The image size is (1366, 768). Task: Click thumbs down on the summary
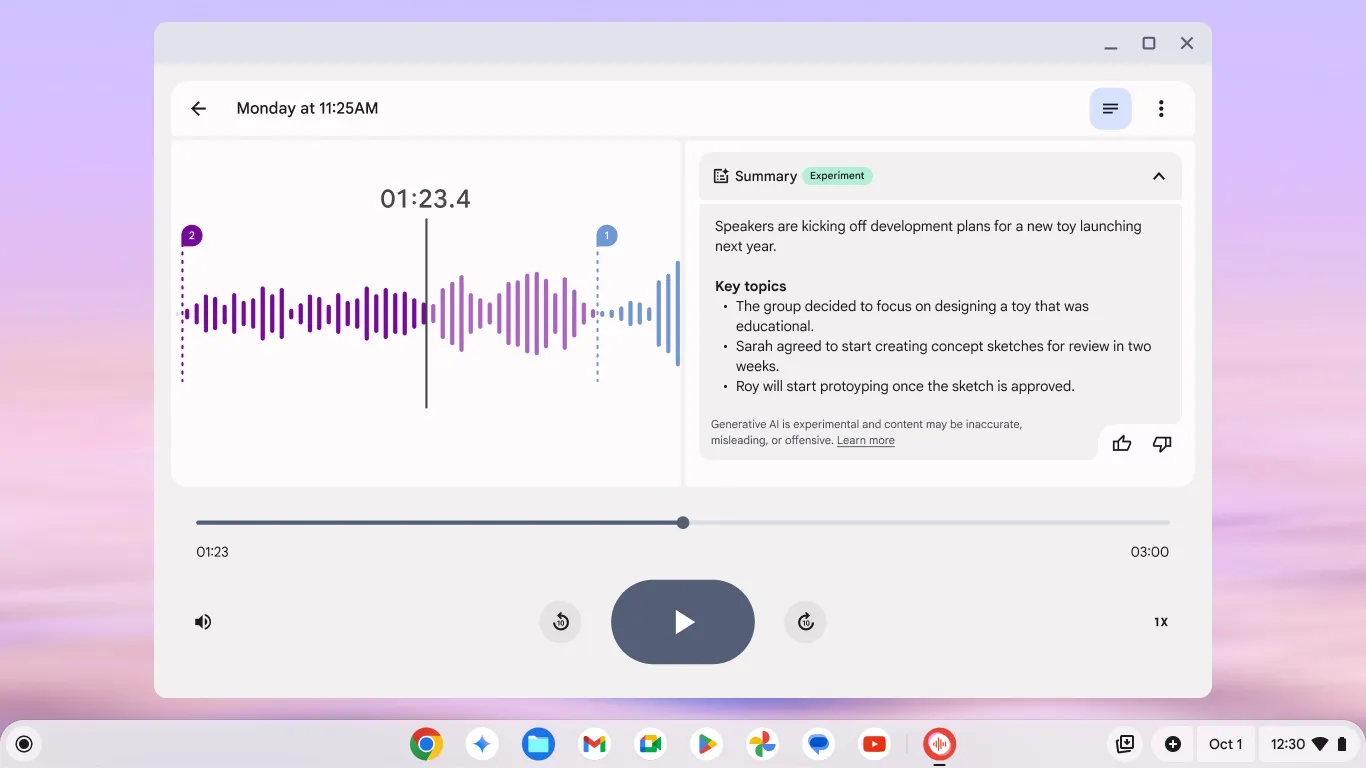pos(1161,444)
